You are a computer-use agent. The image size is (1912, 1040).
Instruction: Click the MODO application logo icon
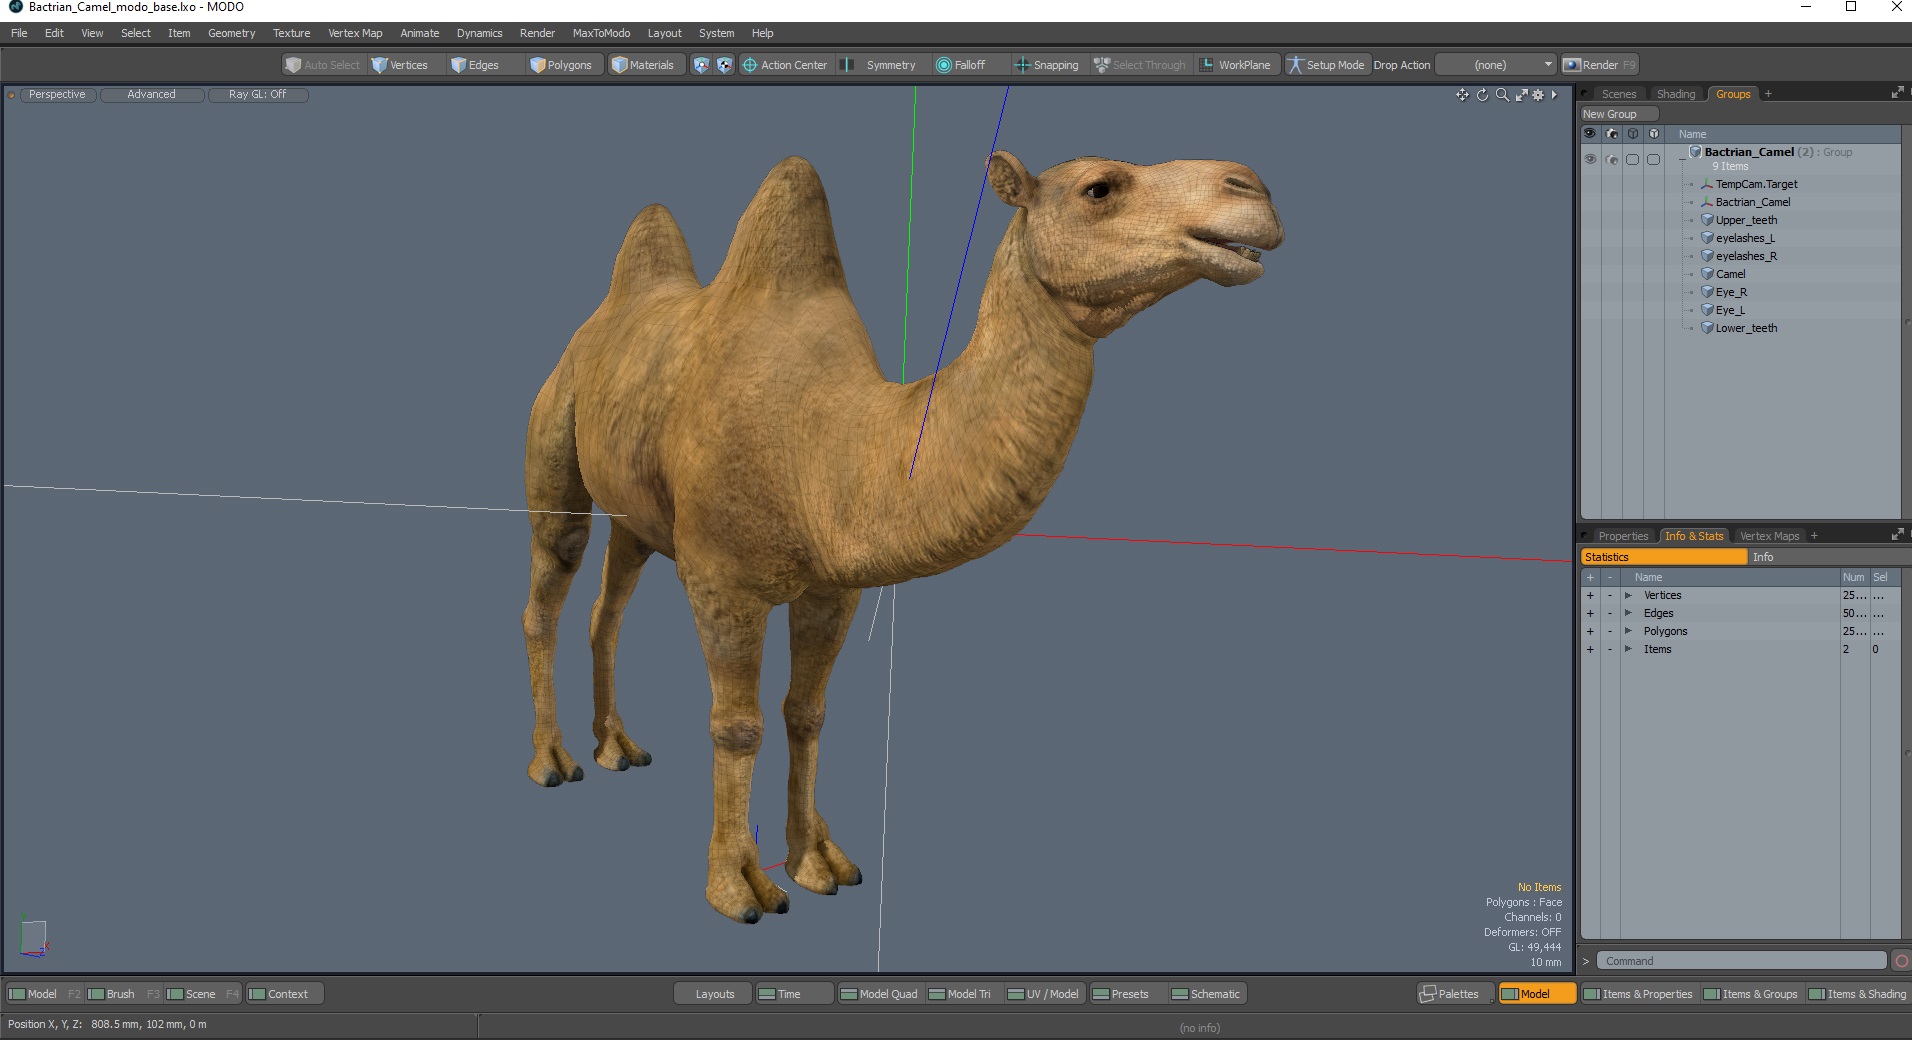click(15, 7)
